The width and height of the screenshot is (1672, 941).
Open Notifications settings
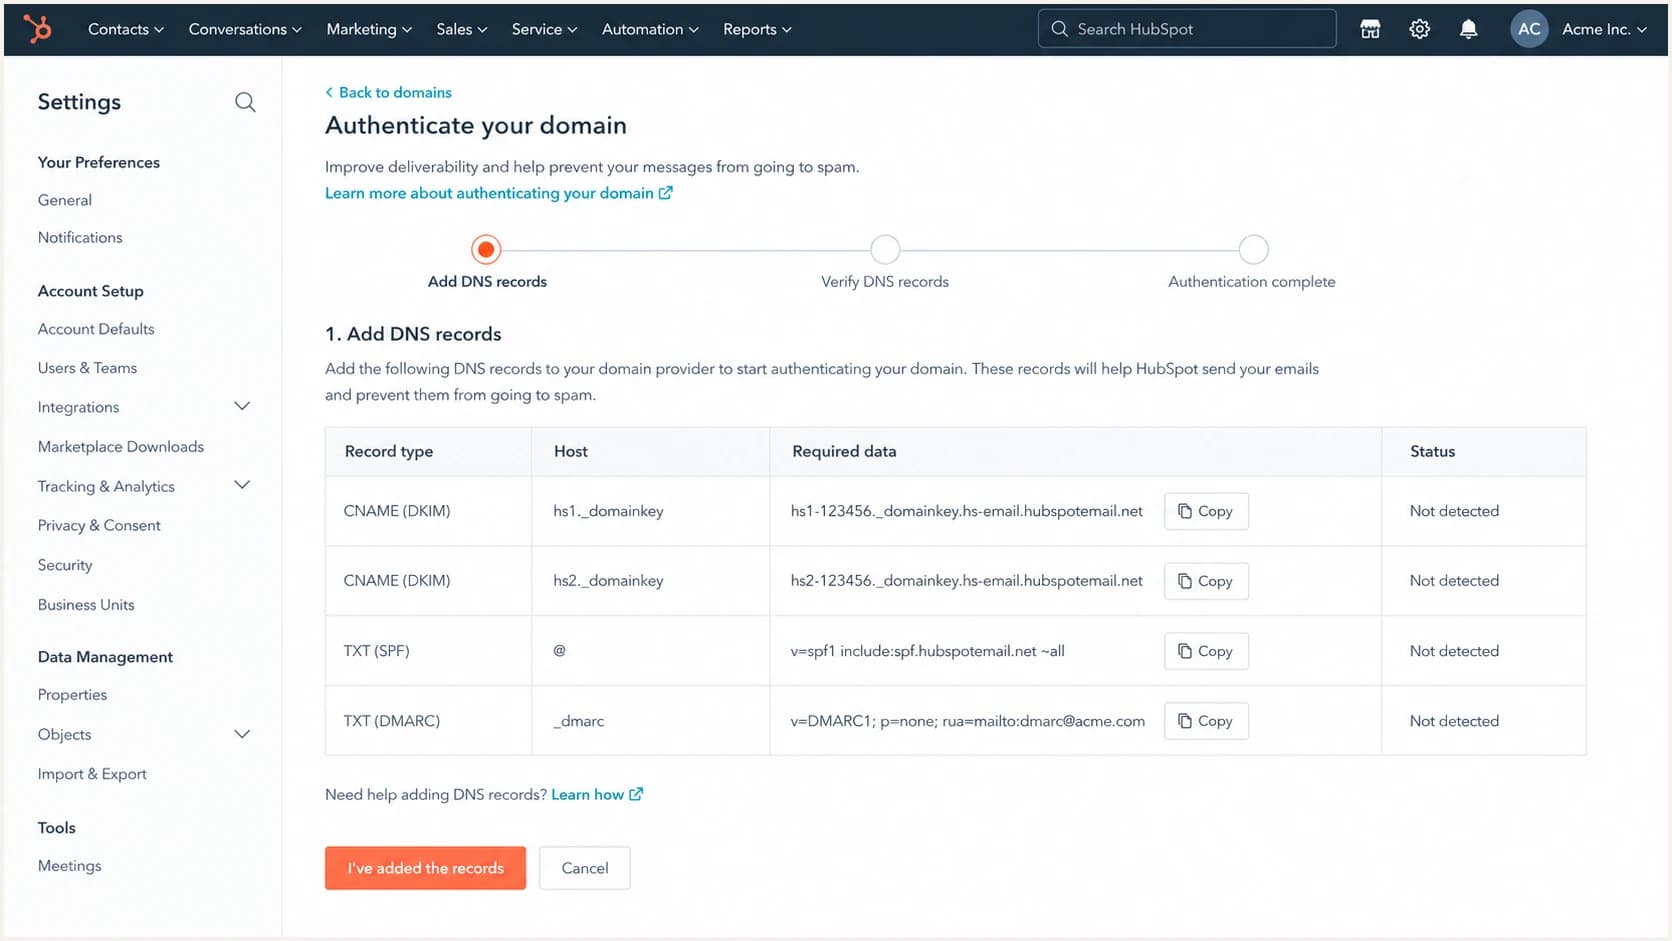pyautogui.click(x=80, y=237)
